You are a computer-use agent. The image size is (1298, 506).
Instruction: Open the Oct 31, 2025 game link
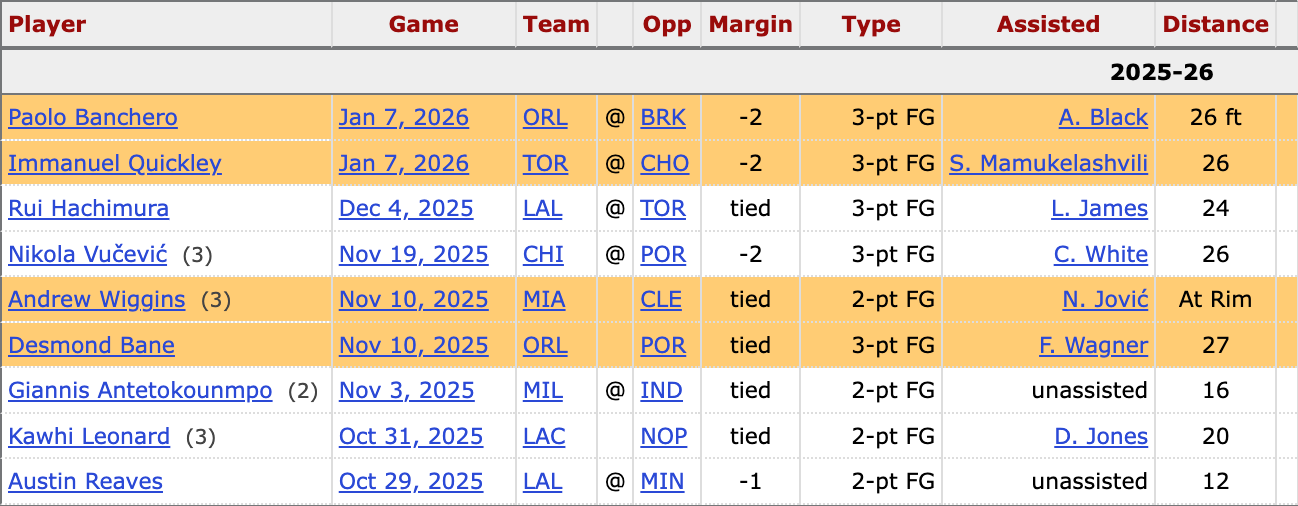click(x=411, y=437)
